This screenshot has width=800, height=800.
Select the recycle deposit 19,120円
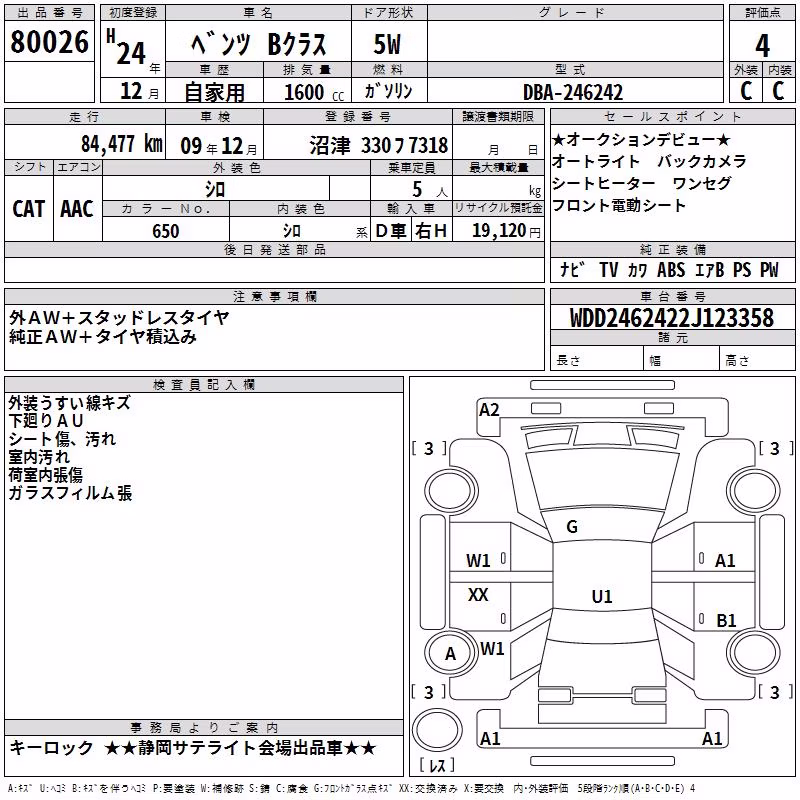[x=507, y=231]
